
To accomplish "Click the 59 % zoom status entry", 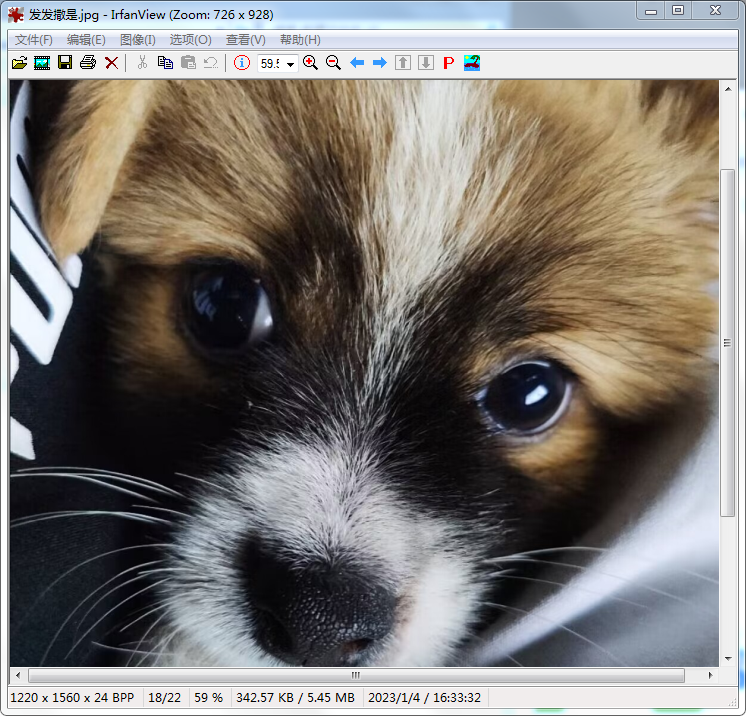I will (x=208, y=697).
